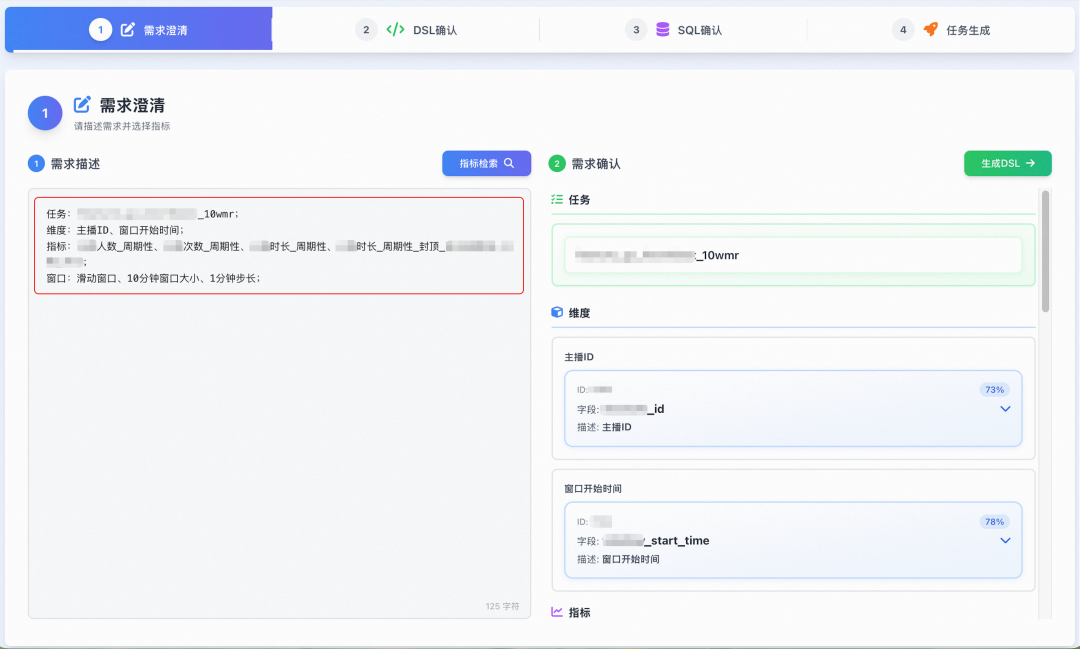
Task: Click the edit icon in 需求澄清 step tab
Action: pos(127,30)
